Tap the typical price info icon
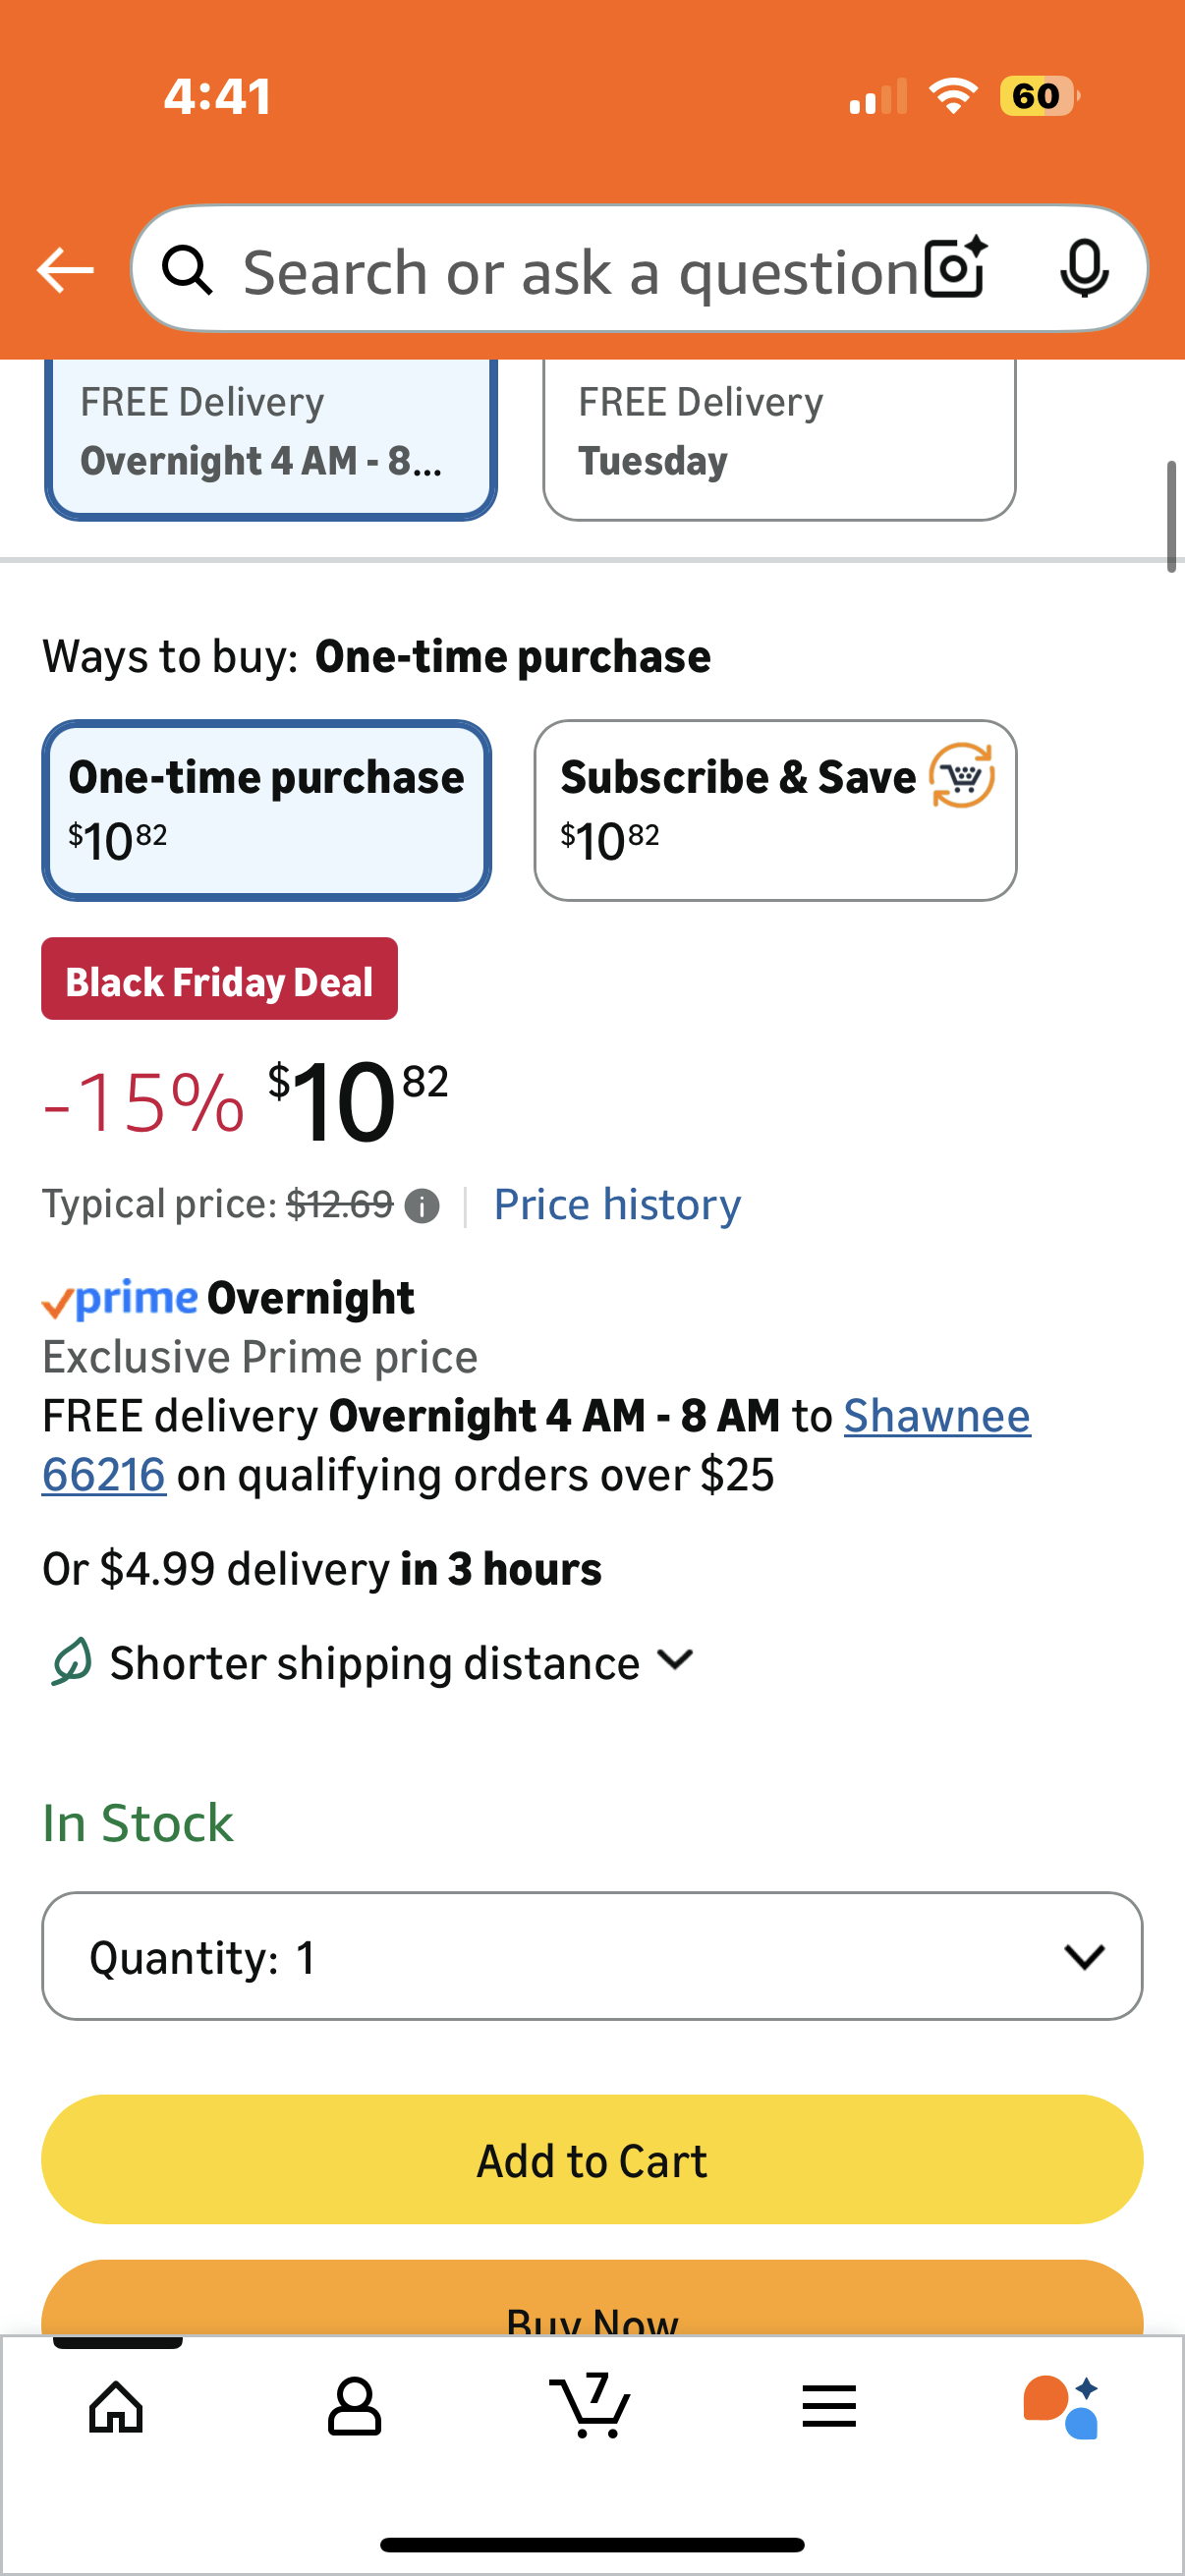The image size is (1185, 2576). (x=422, y=1206)
